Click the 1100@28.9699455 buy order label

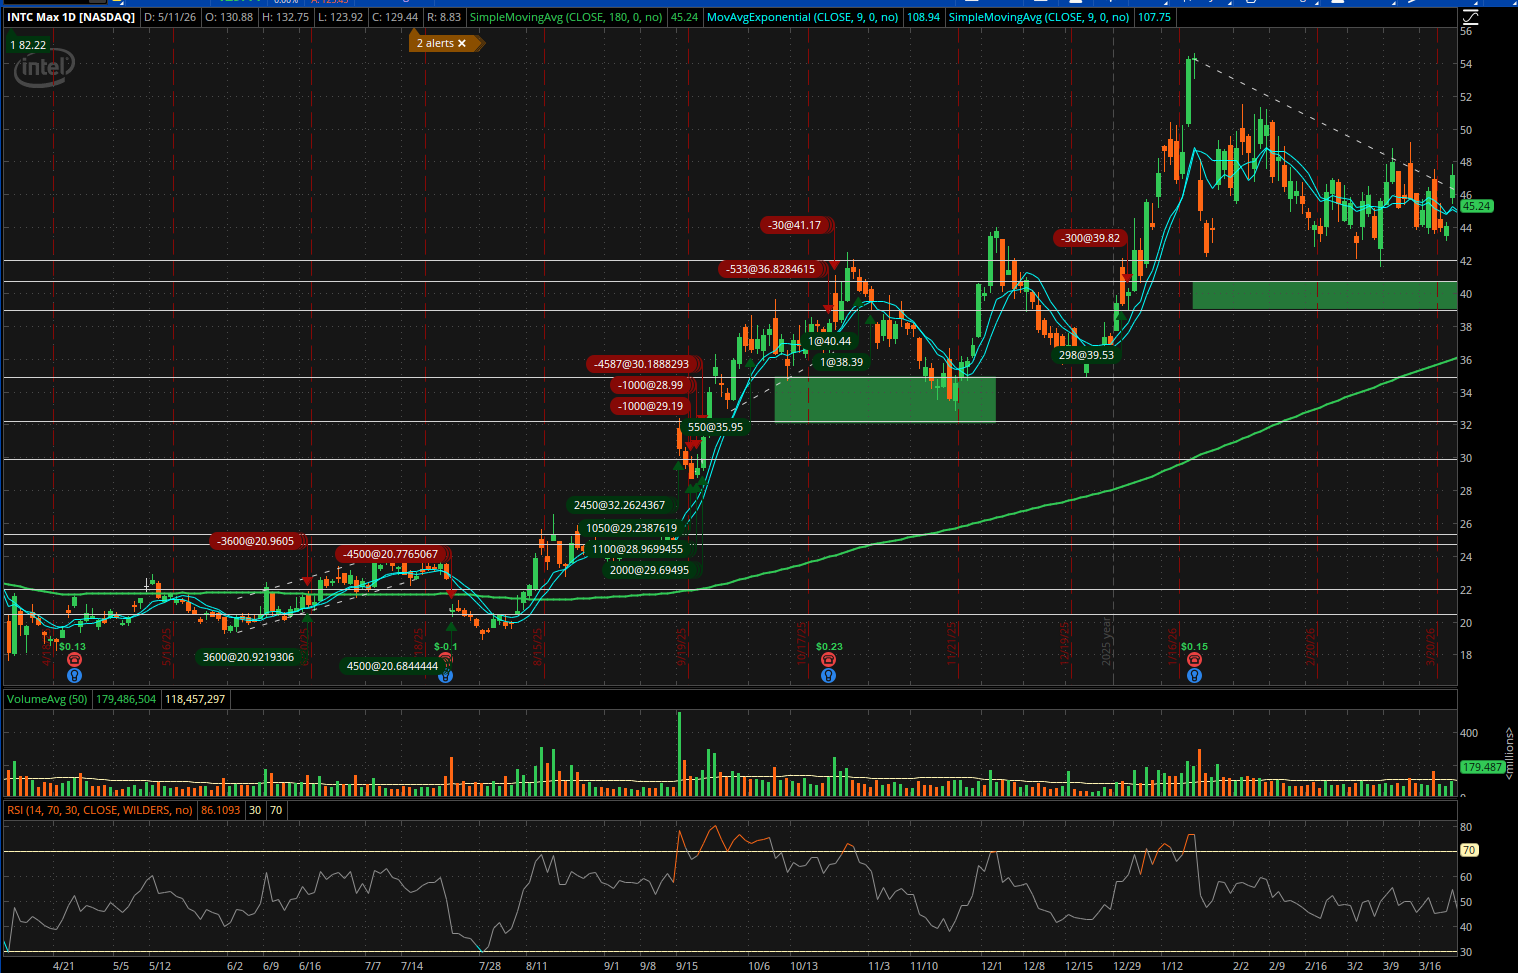(x=637, y=549)
